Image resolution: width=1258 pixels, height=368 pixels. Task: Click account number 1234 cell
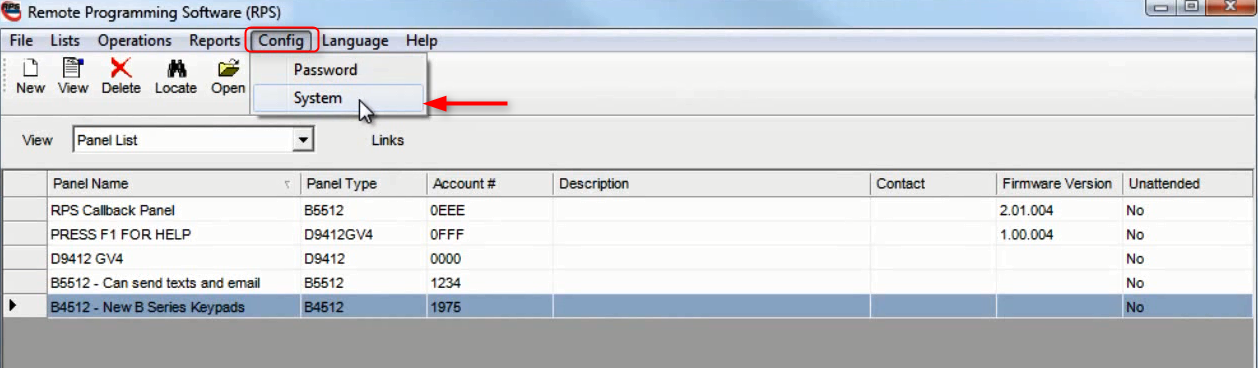tap(490, 283)
